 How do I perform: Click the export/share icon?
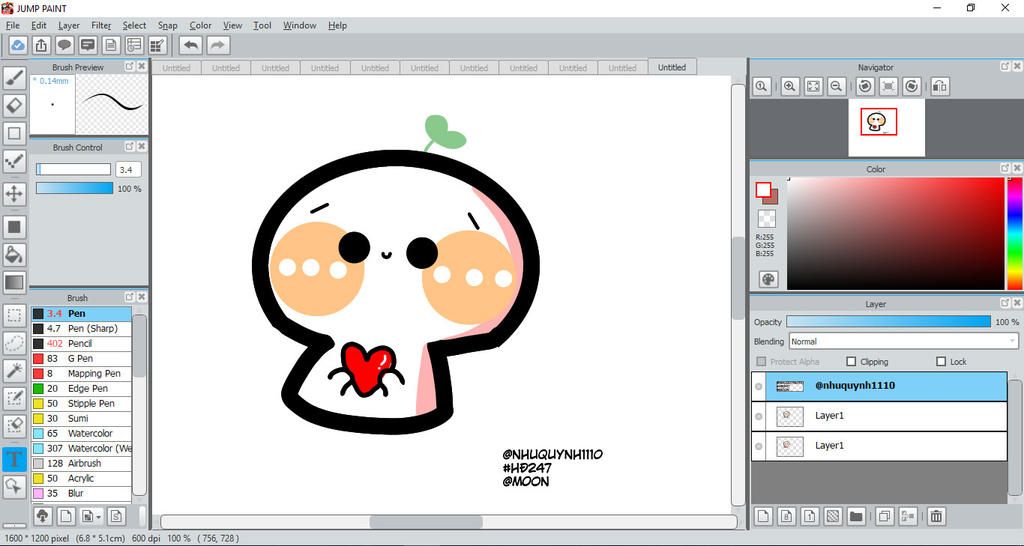click(41, 45)
